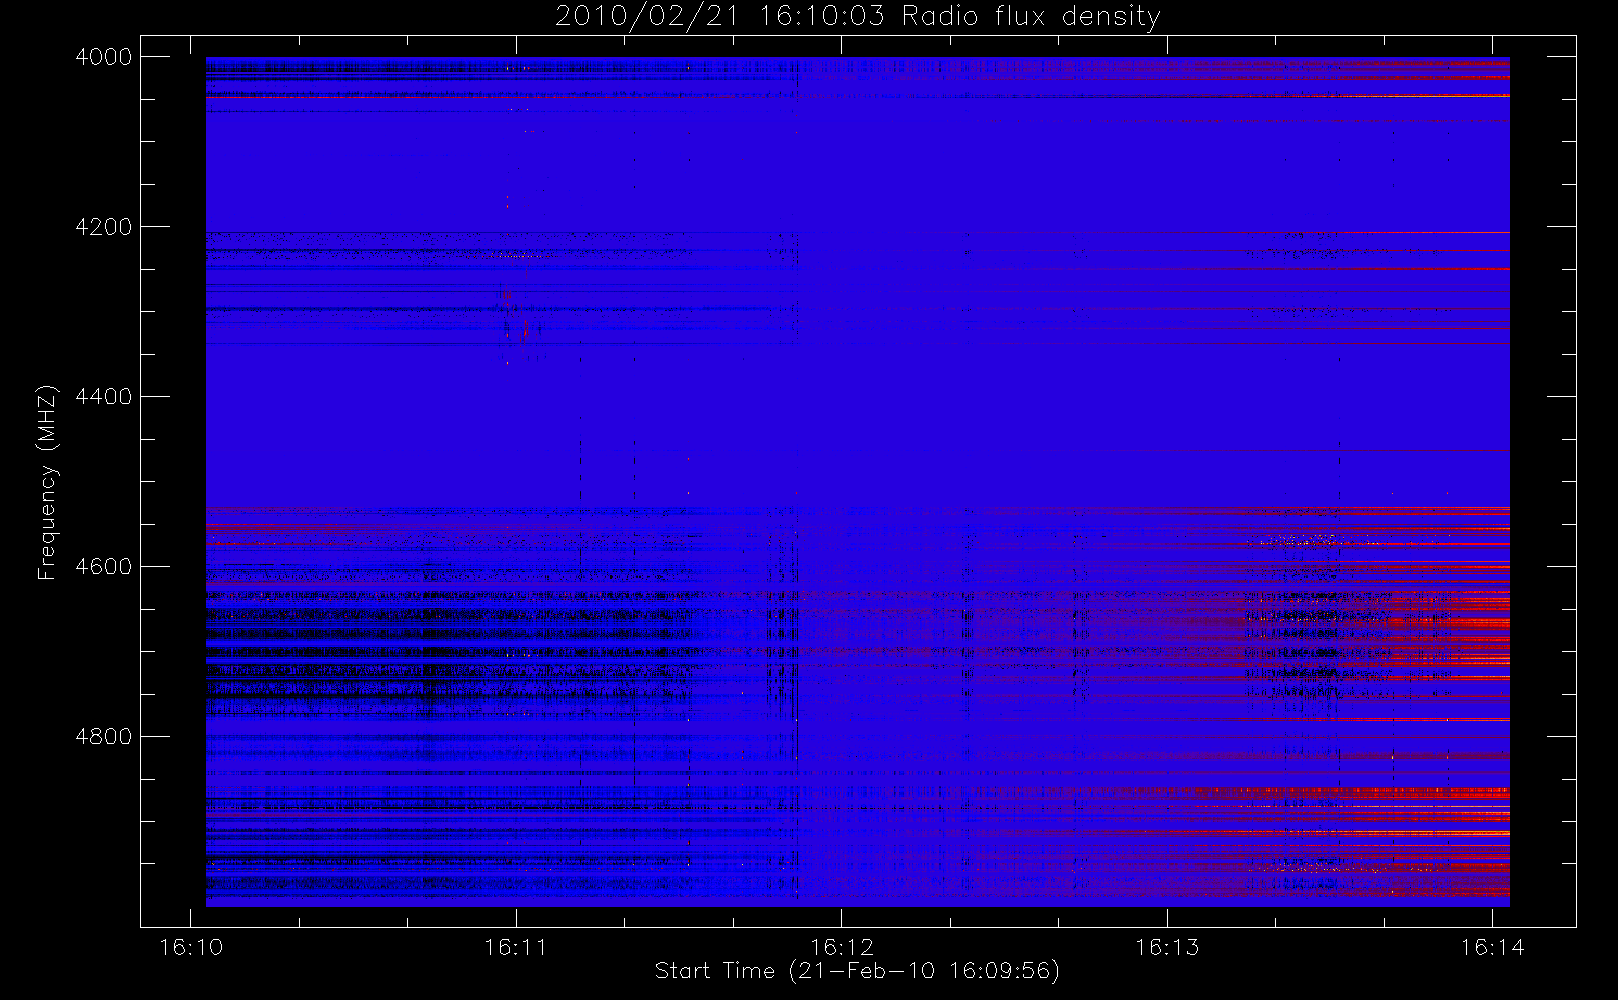Click the 4000 frequency tick label
Screen dimensions: 1618x1000
point(104,57)
